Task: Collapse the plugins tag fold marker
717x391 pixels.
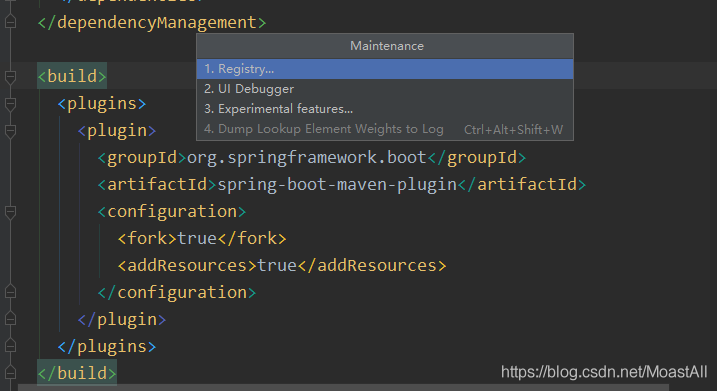Action: [x=10, y=104]
